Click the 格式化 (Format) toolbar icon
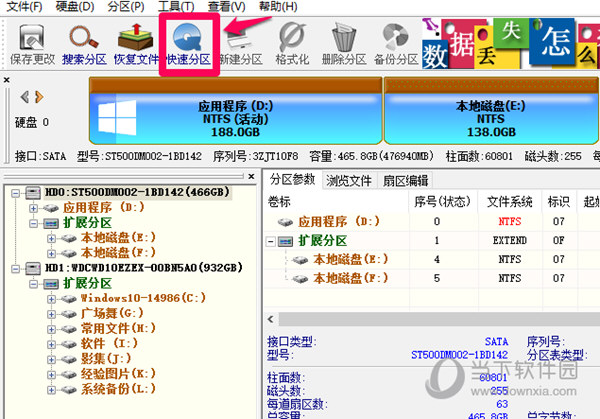 (294, 42)
